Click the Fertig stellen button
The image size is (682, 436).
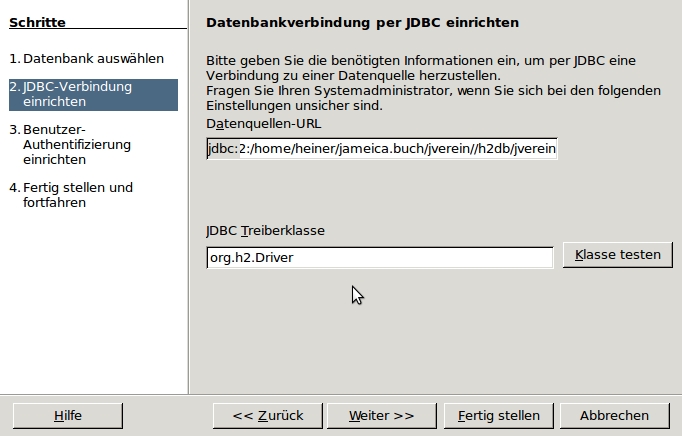coord(498,415)
